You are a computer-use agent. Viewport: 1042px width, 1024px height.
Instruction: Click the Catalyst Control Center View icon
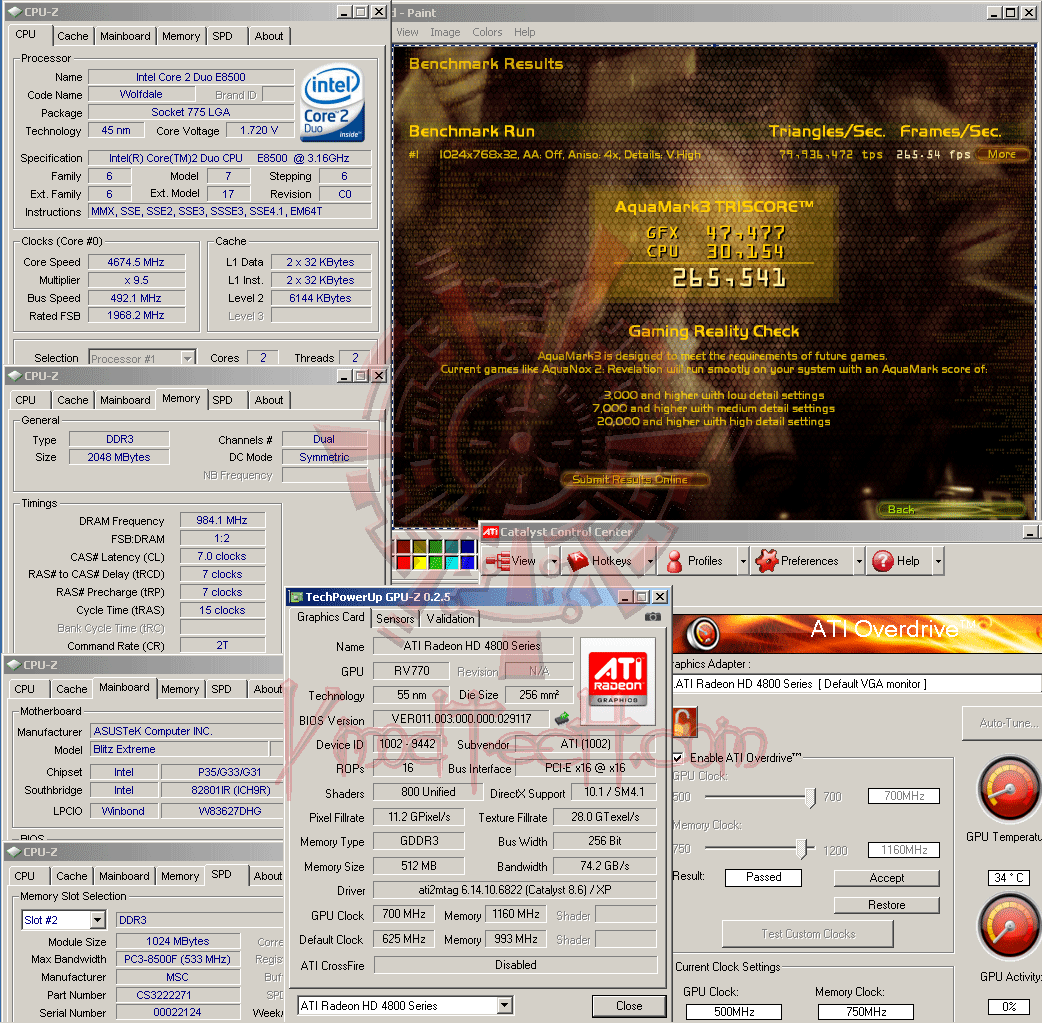[x=498, y=562]
